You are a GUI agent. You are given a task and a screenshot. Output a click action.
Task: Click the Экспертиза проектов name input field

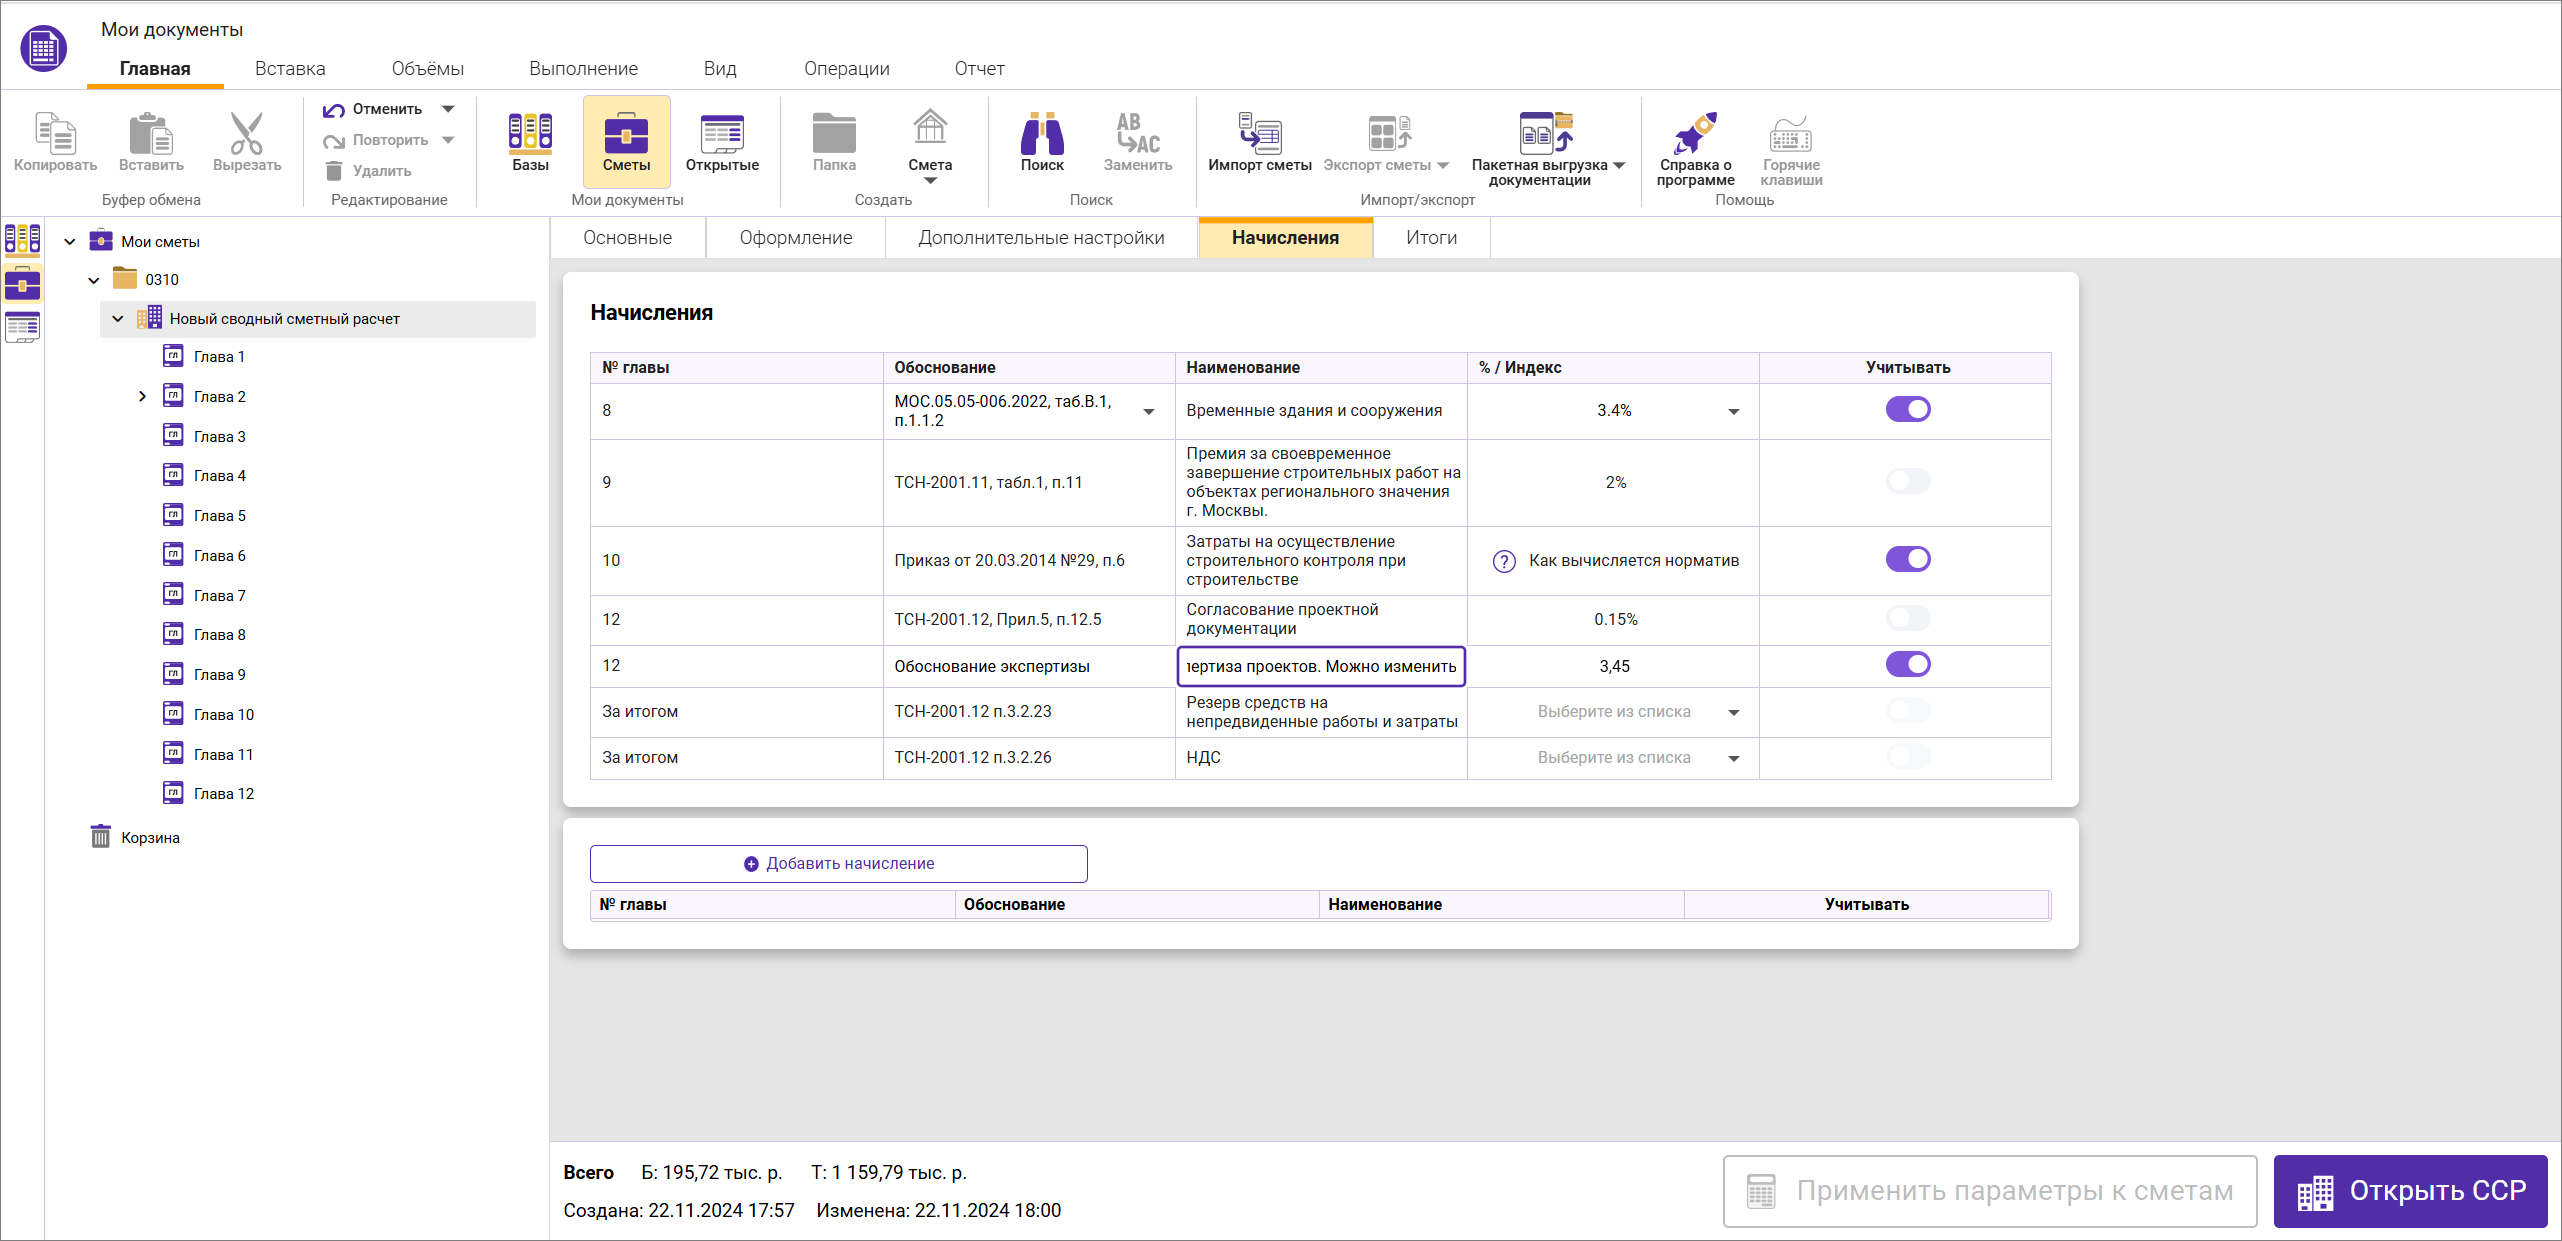click(1320, 666)
